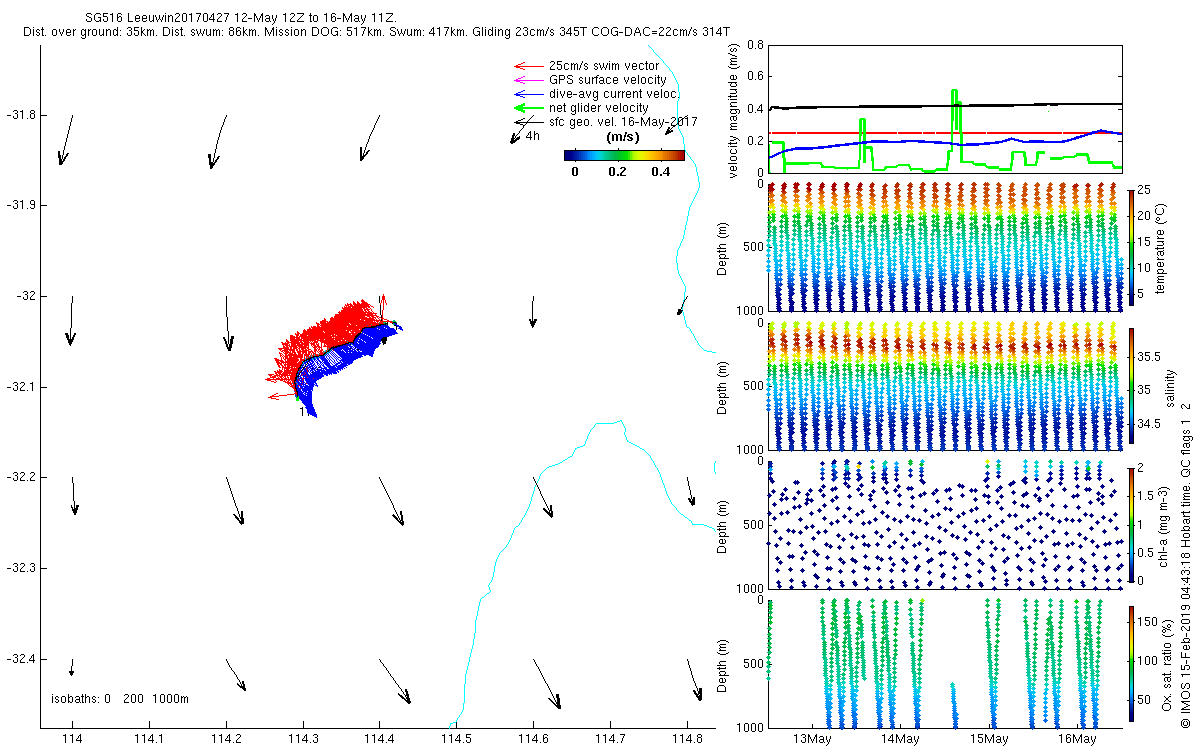The width and height of the screenshot is (1200, 750).
Task: Click the map latitude tick '-32.1'
Action: (x=20, y=387)
